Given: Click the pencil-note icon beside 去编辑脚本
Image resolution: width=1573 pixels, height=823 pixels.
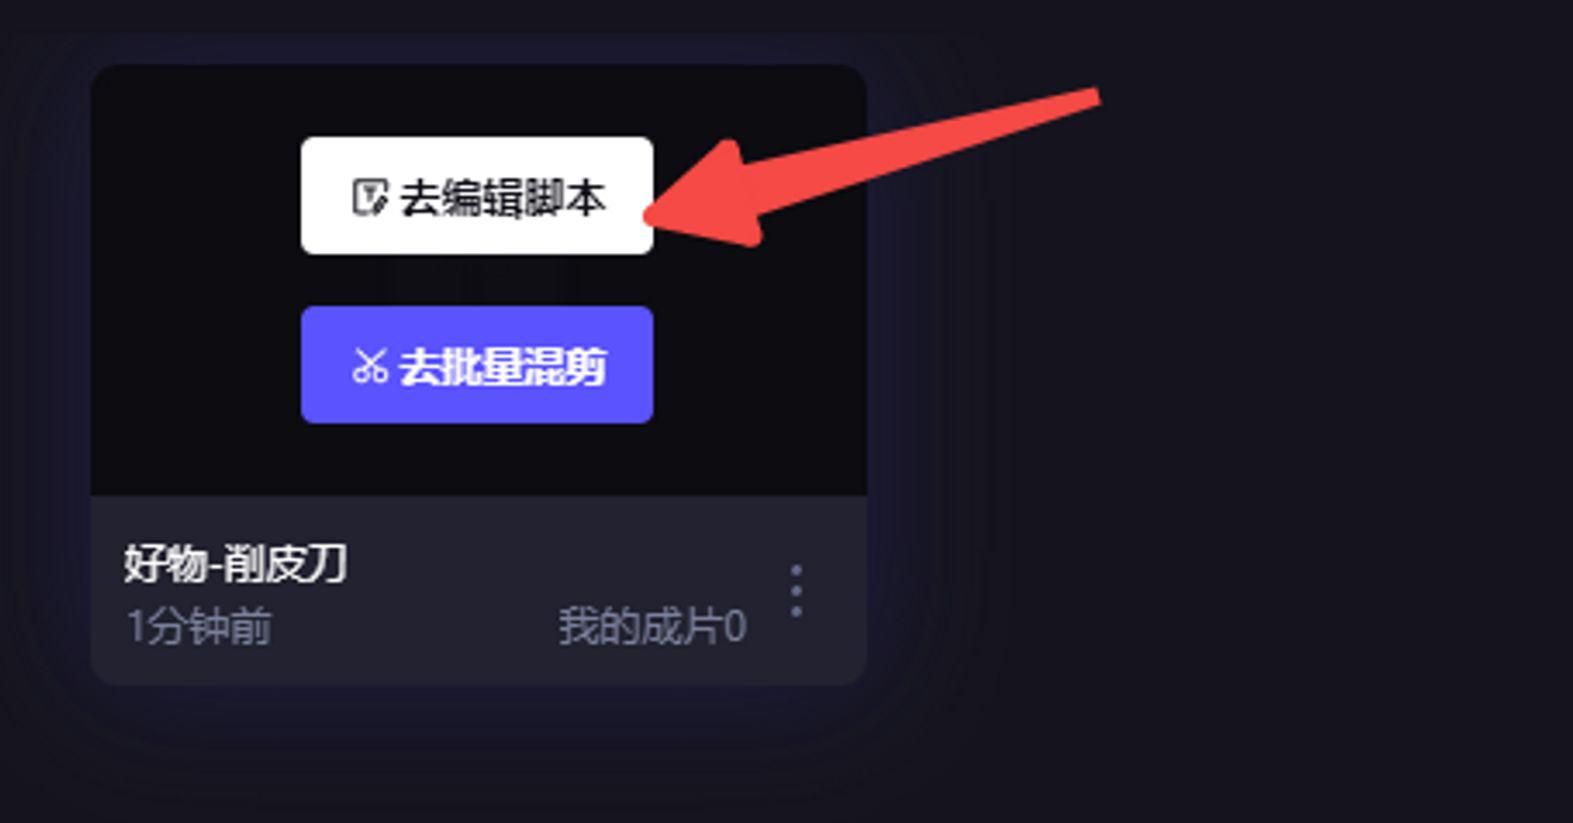Looking at the screenshot, I should pos(370,197).
